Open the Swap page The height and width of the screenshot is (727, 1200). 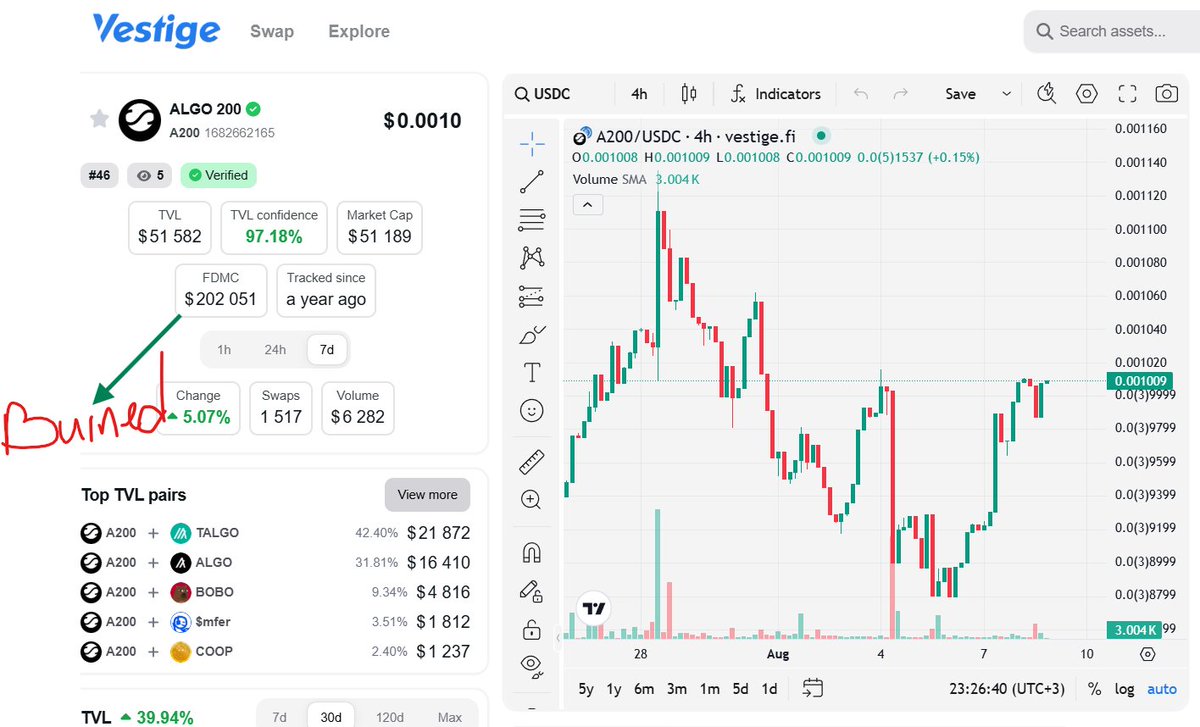point(272,31)
